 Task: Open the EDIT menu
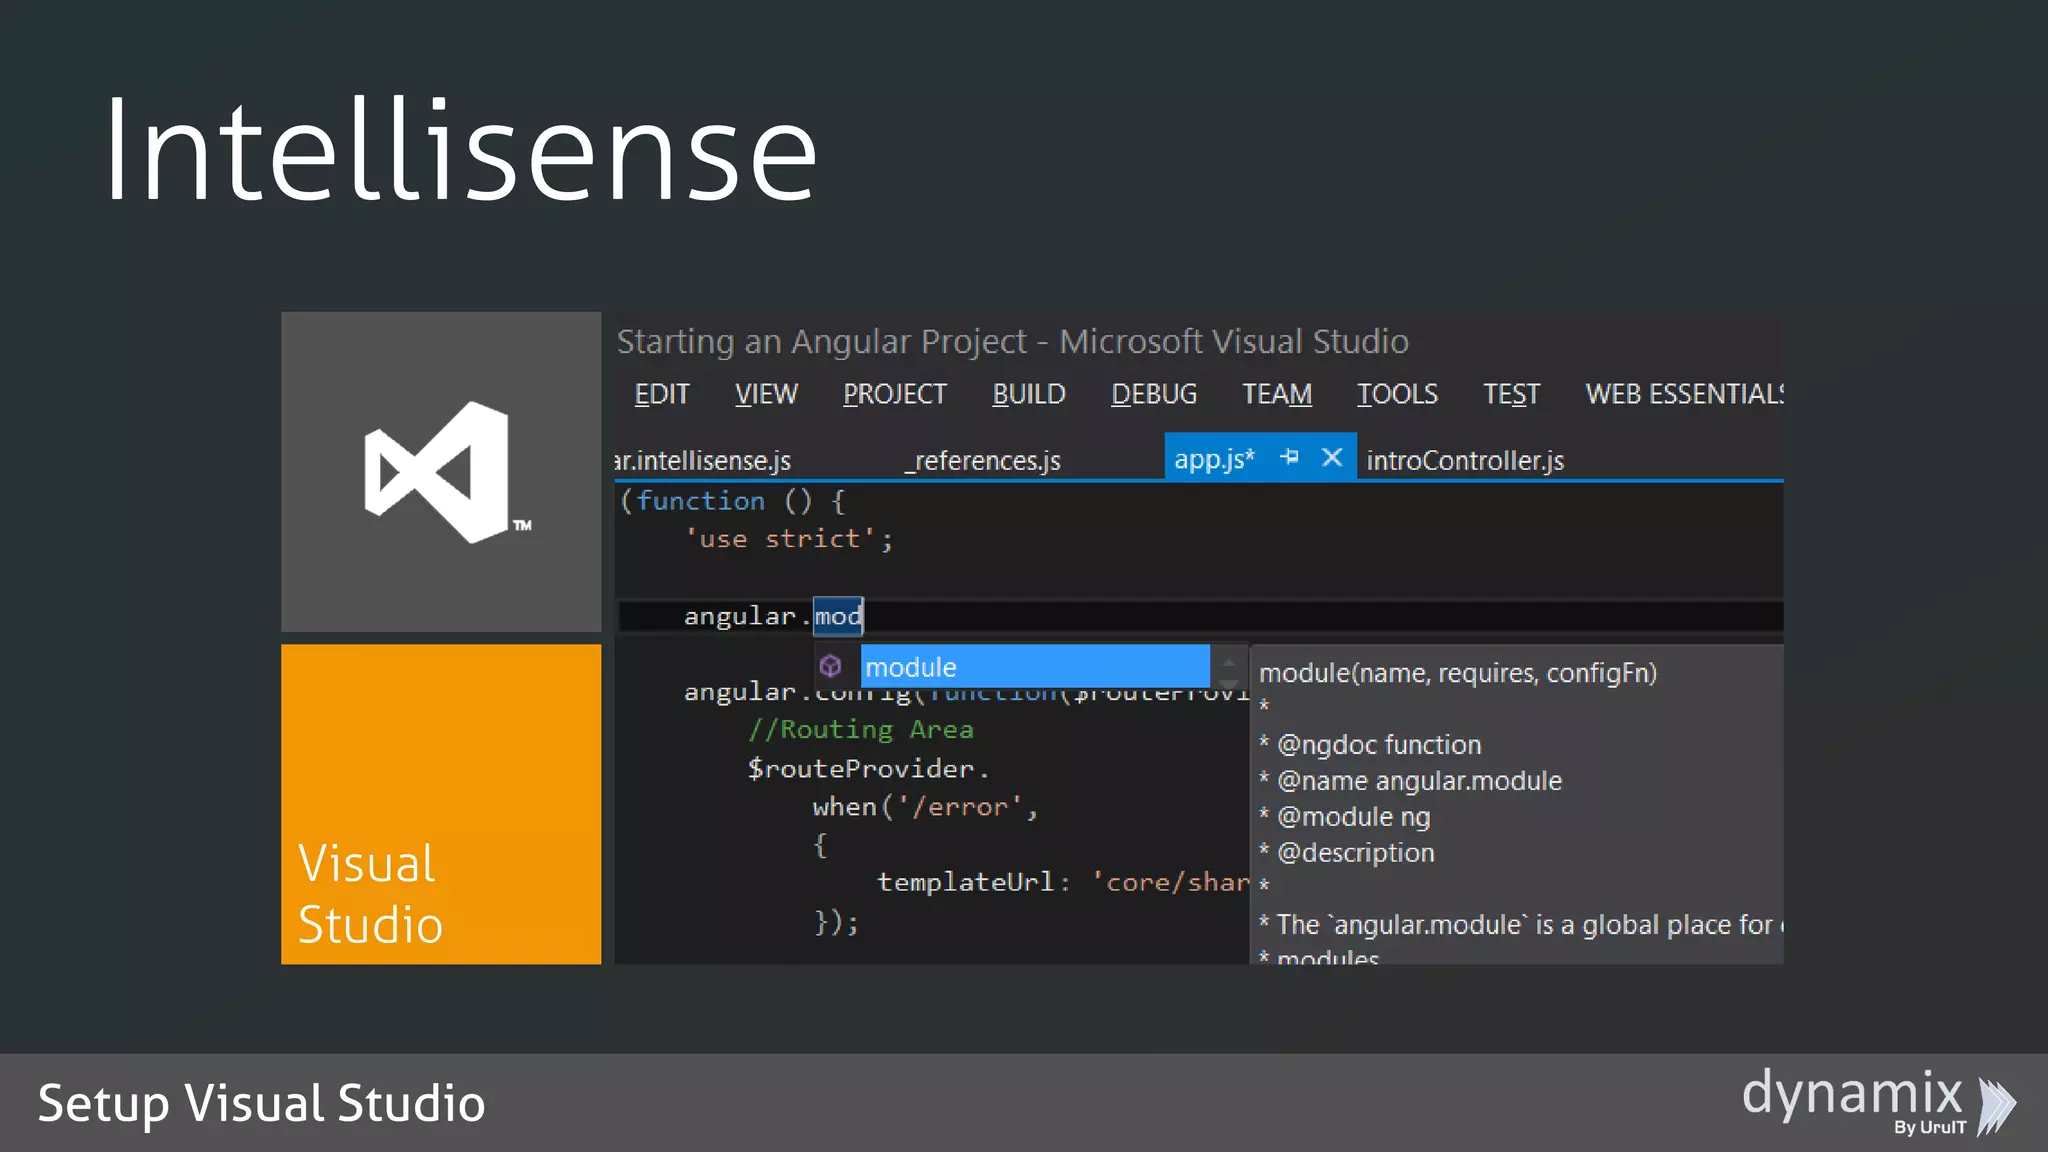click(661, 394)
